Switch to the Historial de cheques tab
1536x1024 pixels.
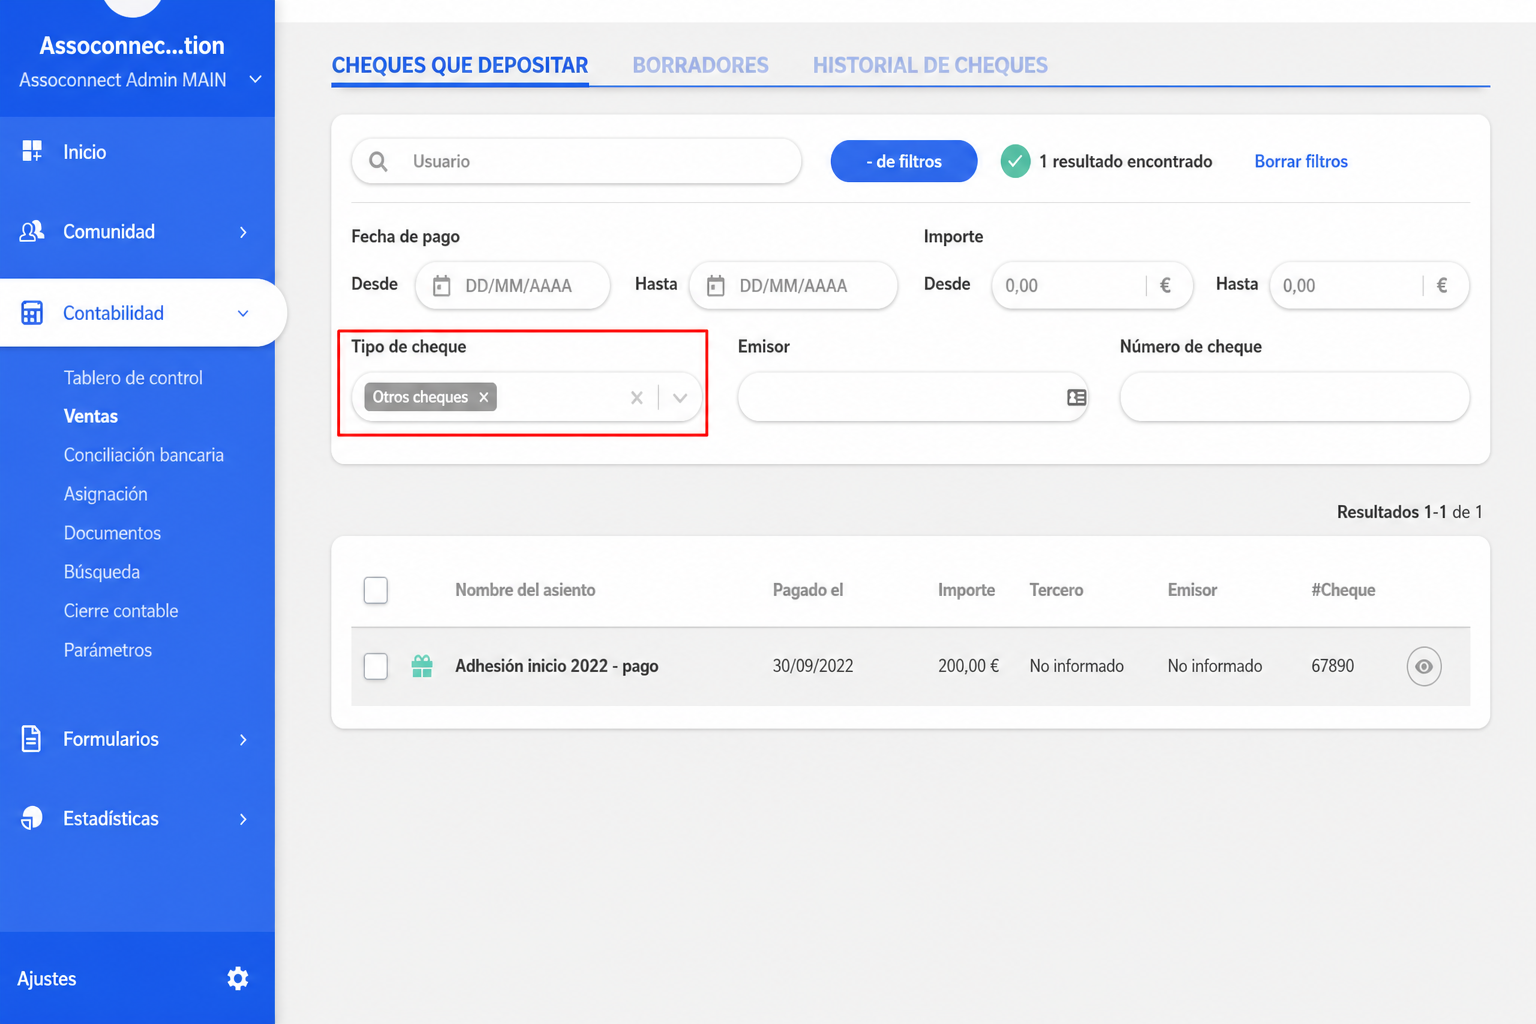tap(930, 65)
